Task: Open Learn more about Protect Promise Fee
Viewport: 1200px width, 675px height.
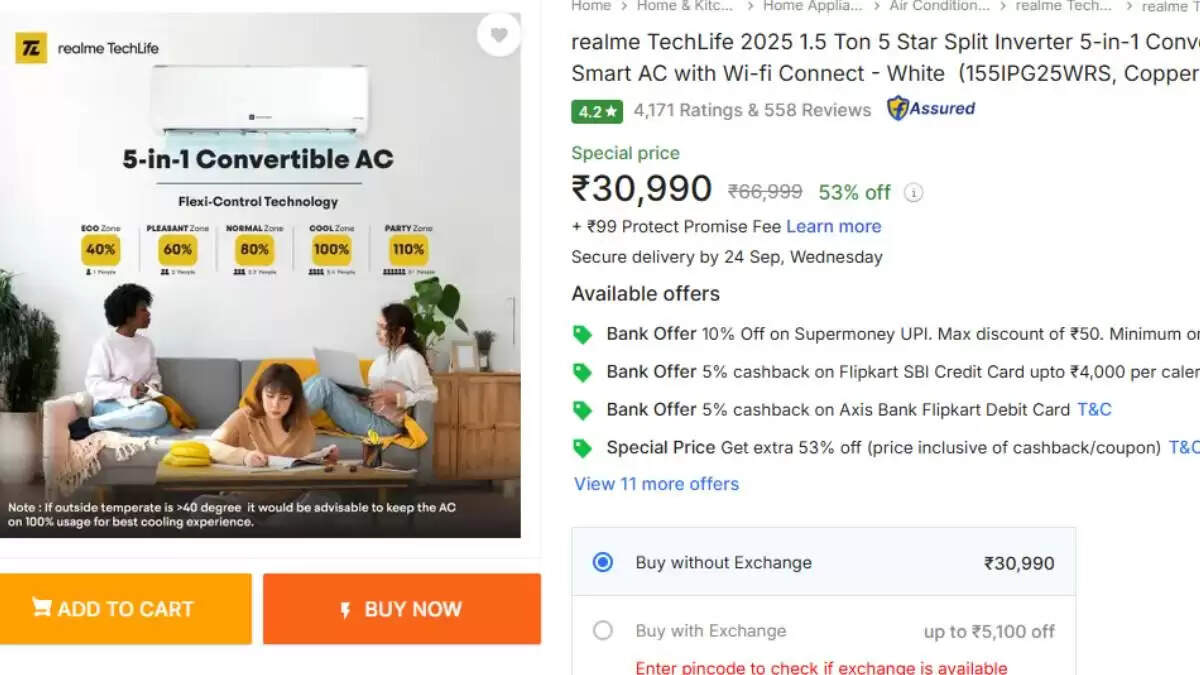Action: (834, 226)
